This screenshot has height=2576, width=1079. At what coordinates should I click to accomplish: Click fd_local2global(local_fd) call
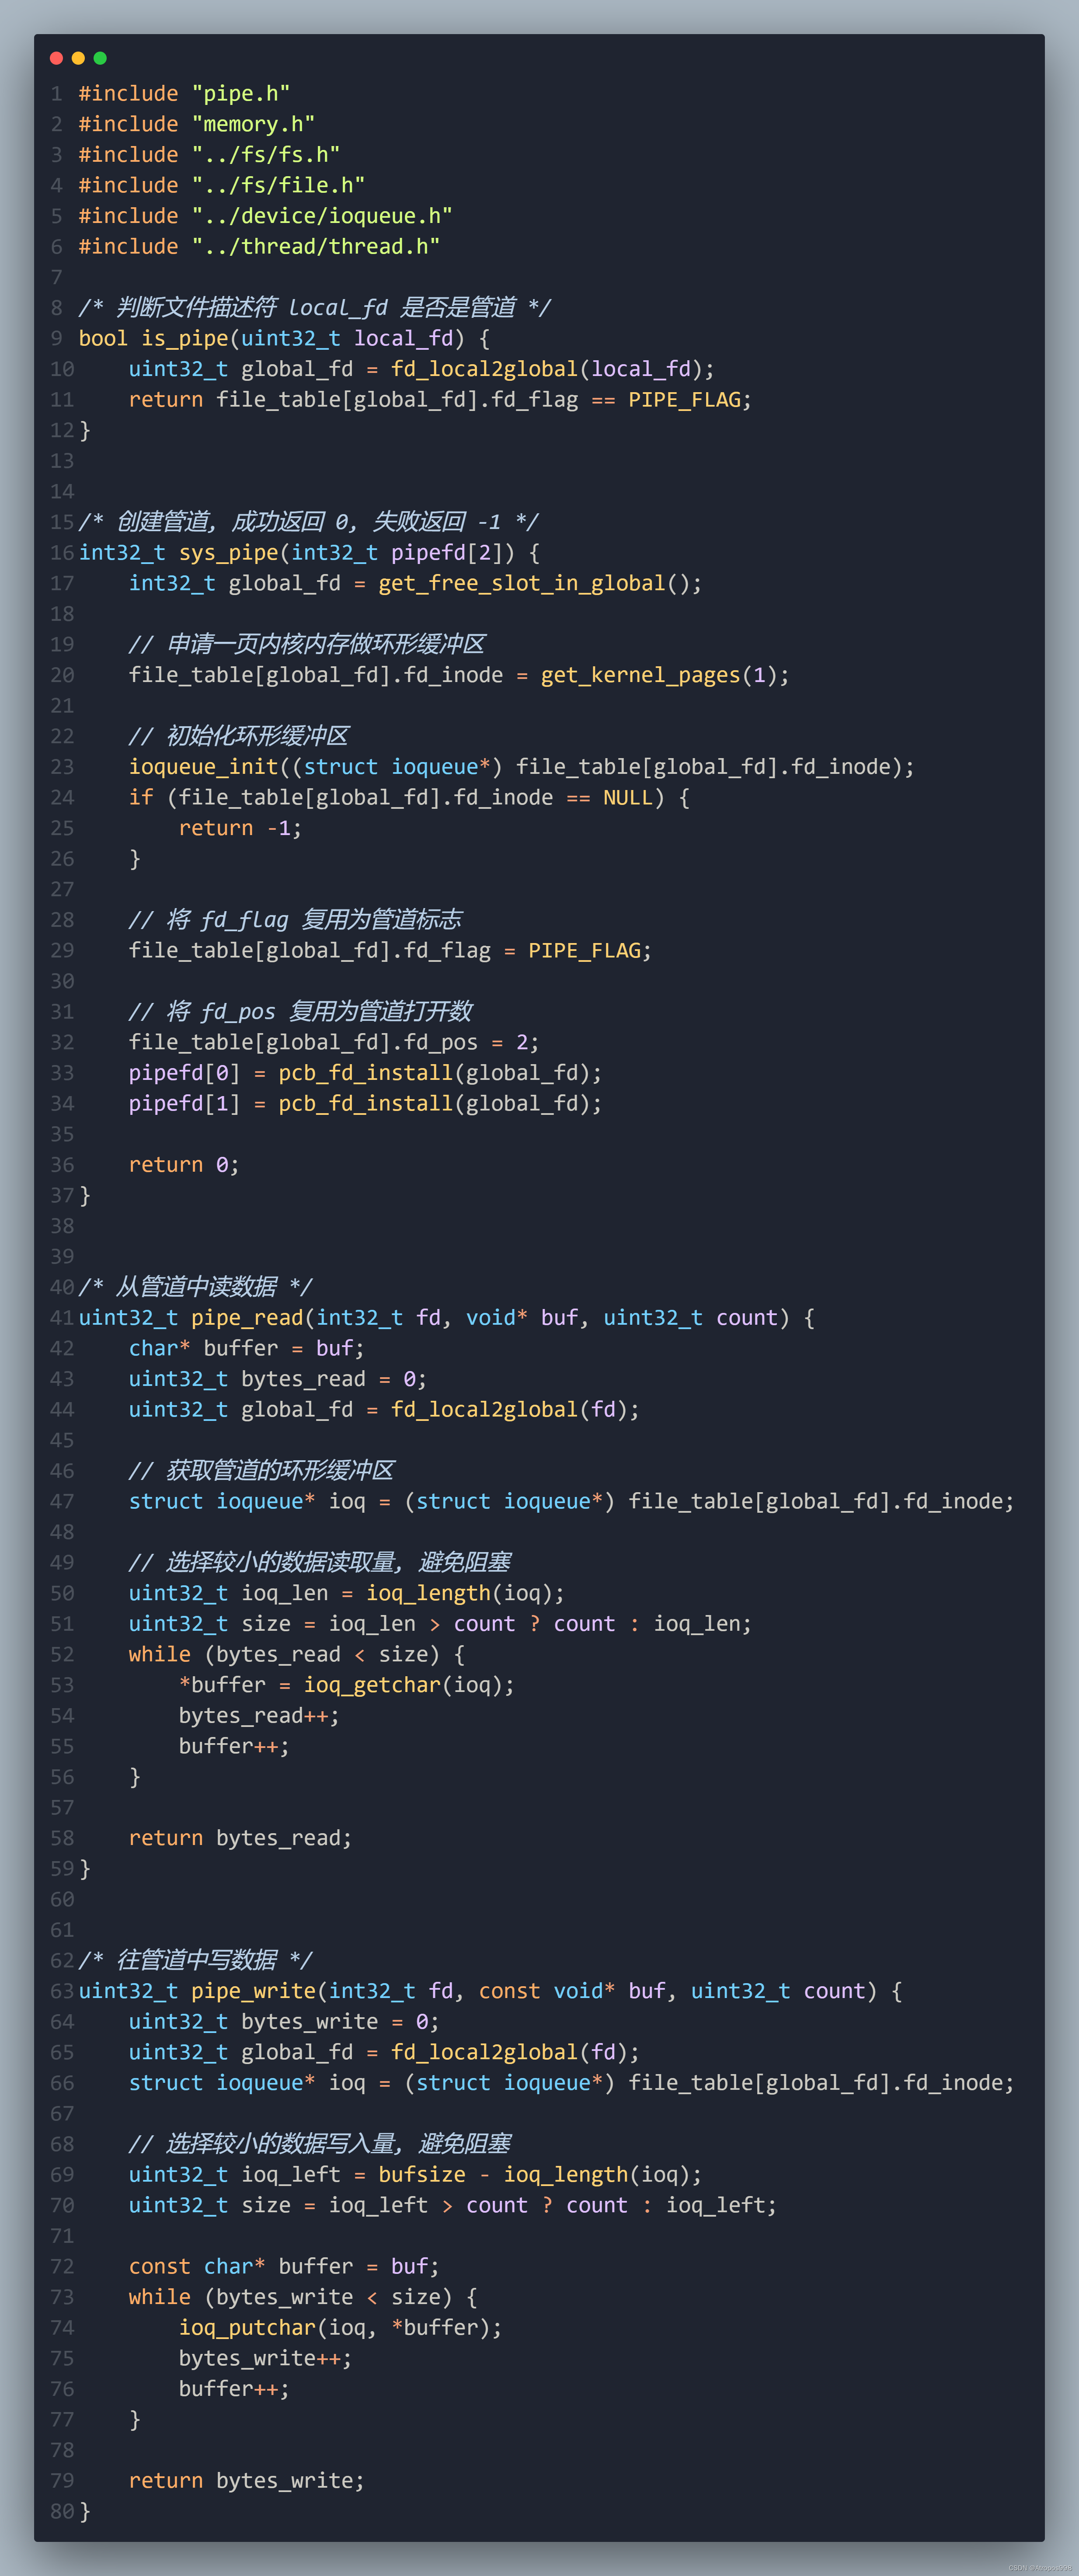coord(546,369)
